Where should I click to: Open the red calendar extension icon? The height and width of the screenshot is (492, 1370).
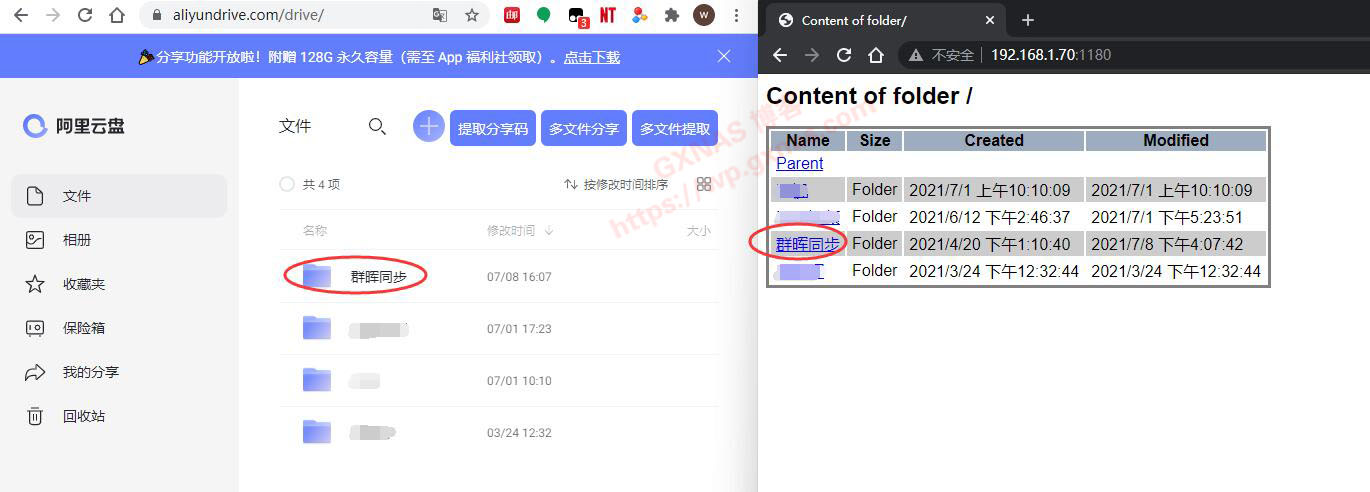[x=512, y=15]
